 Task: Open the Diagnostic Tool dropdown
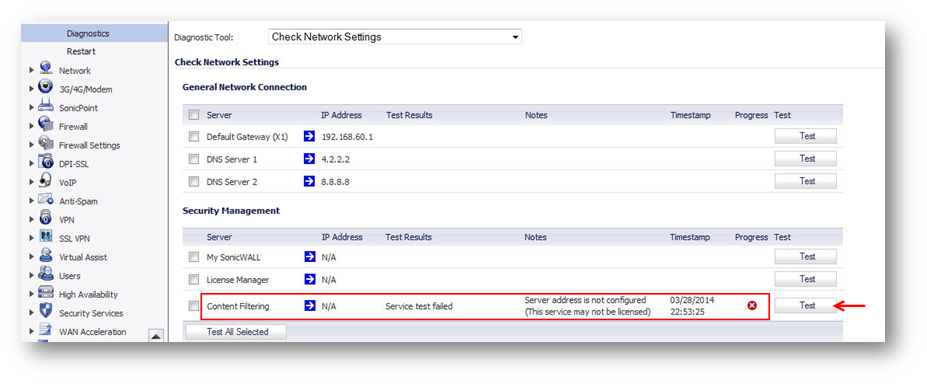[394, 37]
